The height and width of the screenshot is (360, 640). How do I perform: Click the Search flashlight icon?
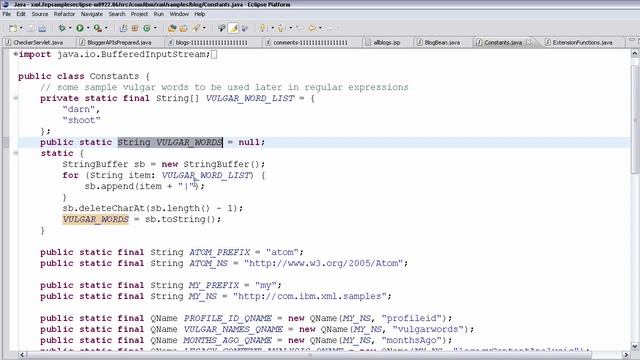pyautogui.click(x=196, y=28)
